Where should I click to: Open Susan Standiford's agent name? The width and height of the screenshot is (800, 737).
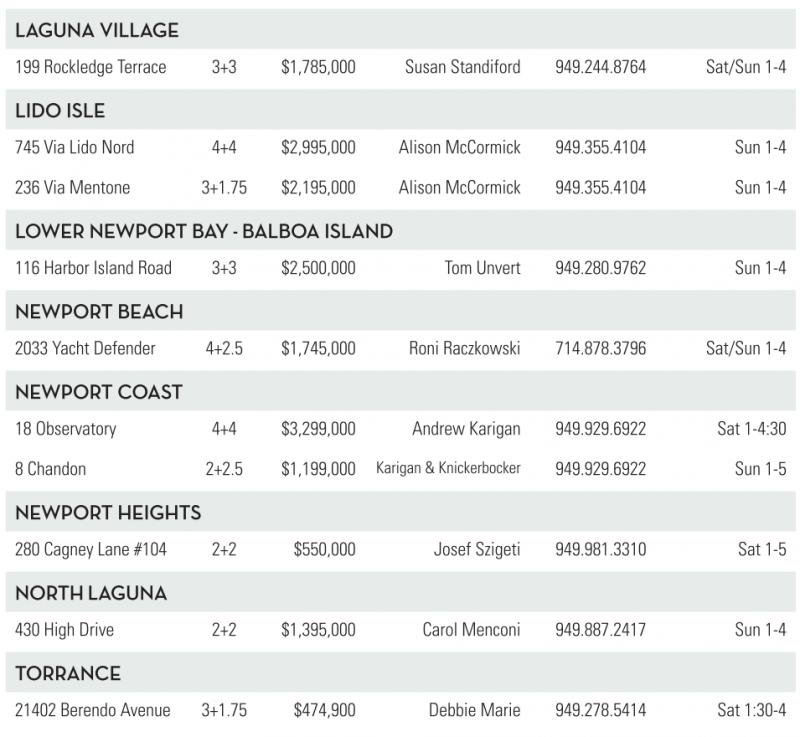pos(462,67)
